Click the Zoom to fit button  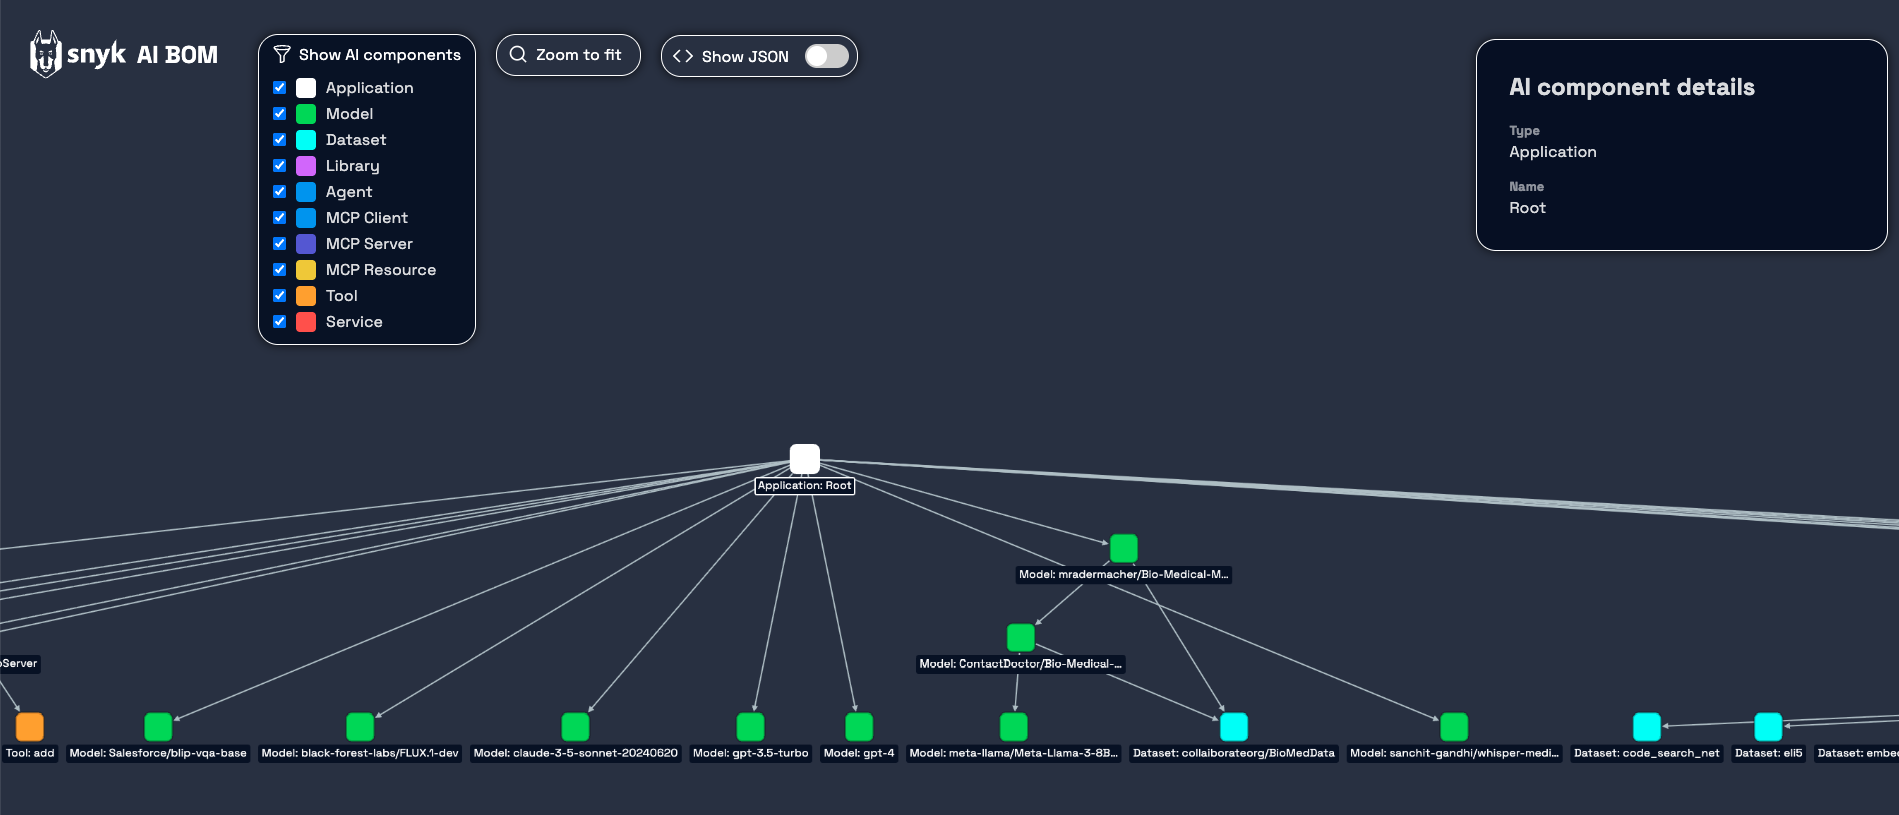coord(568,55)
